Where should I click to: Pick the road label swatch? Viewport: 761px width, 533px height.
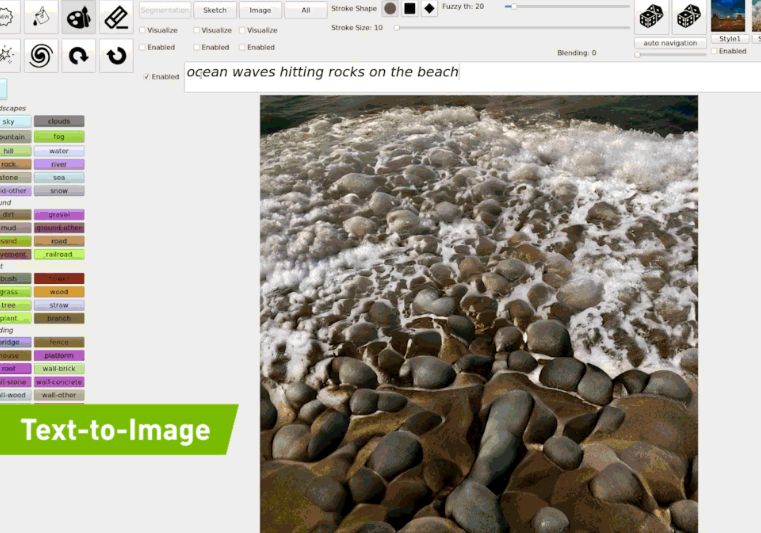pos(59,241)
